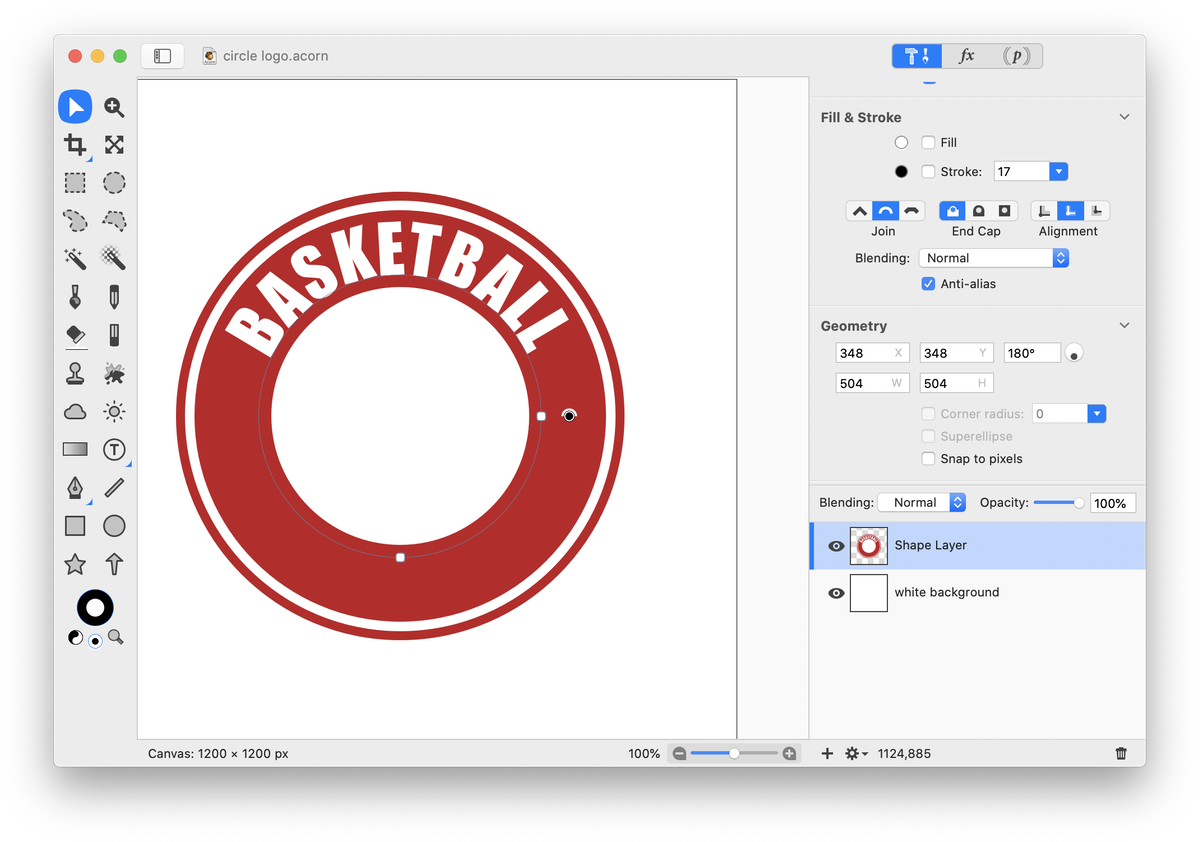Open the stroke width dropdown
The height and width of the screenshot is (842, 1200).
pos(1058,172)
